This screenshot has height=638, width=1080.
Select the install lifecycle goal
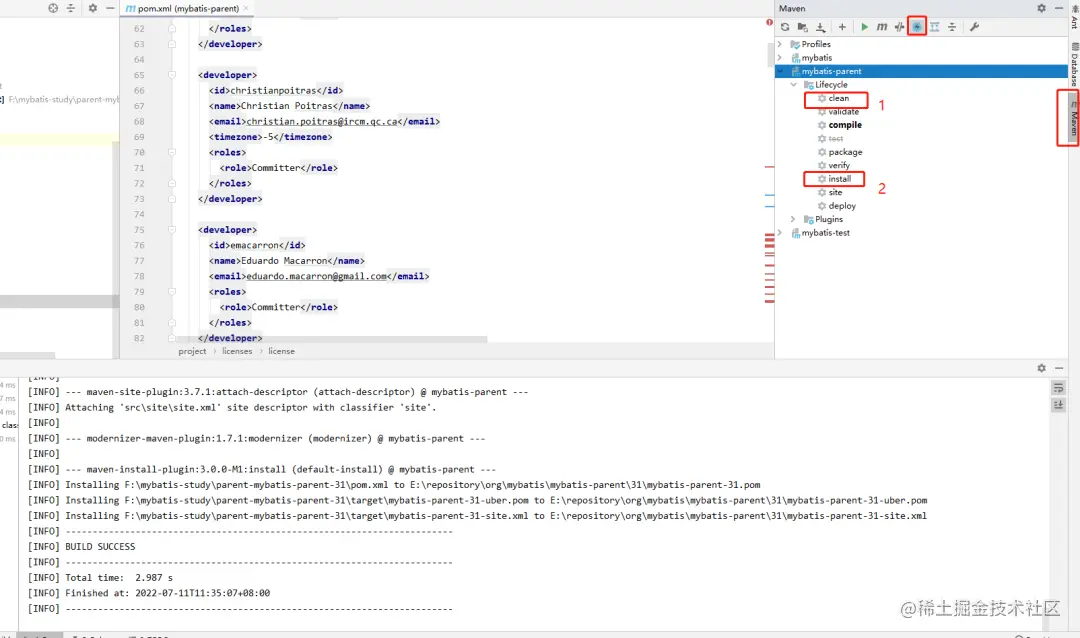(x=839, y=178)
